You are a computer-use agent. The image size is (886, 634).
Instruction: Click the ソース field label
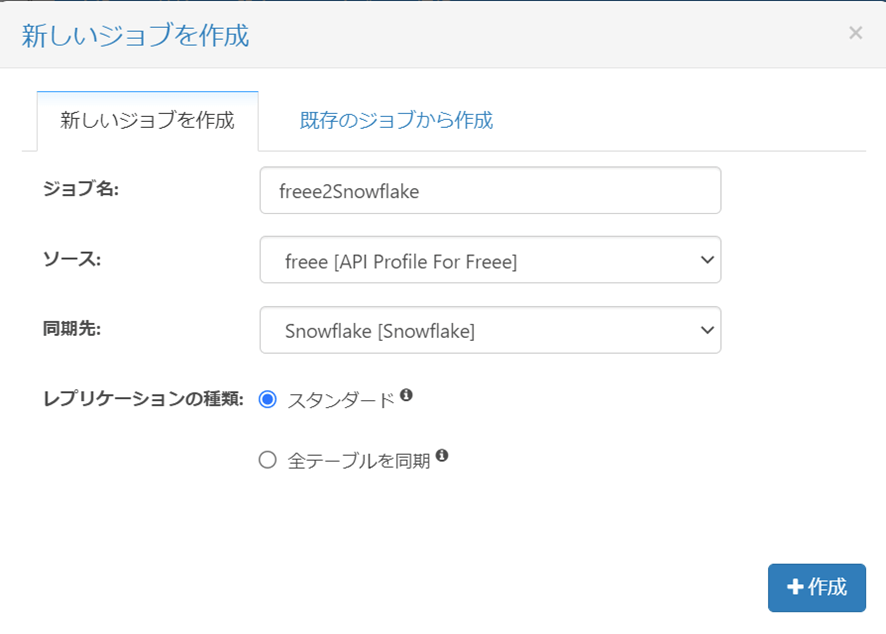click(73, 258)
